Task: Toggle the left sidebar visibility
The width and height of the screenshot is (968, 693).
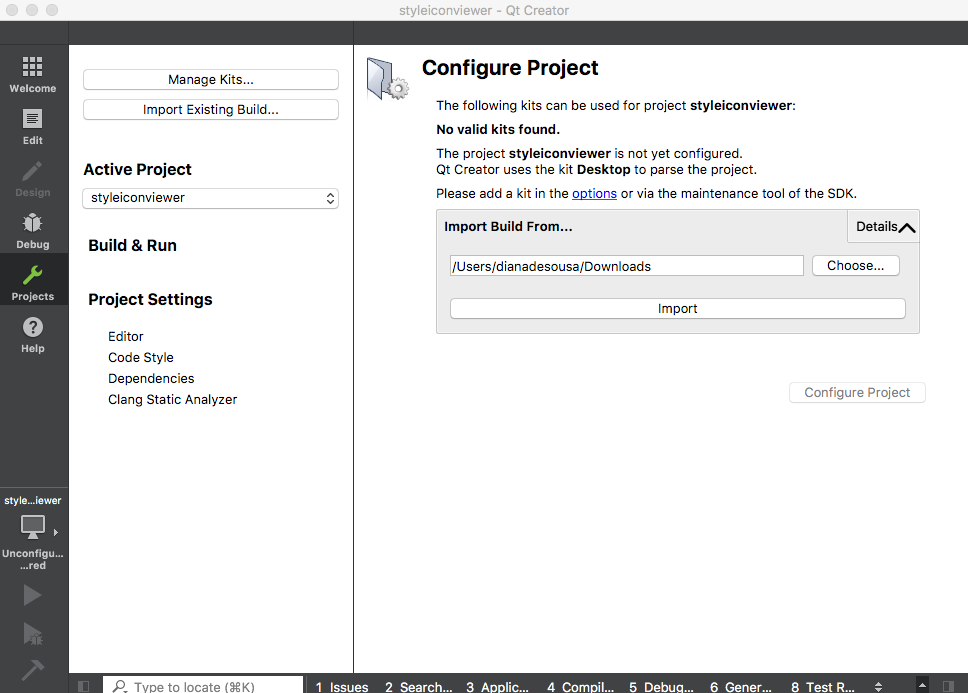Action: pyautogui.click(x=84, y=686)
